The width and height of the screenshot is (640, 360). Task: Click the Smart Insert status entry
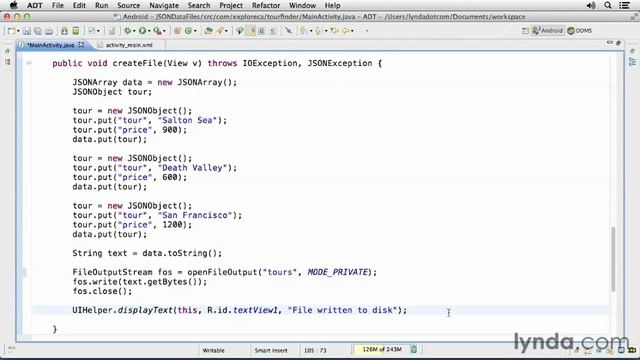pyautogui.click(x=271, y=350)
